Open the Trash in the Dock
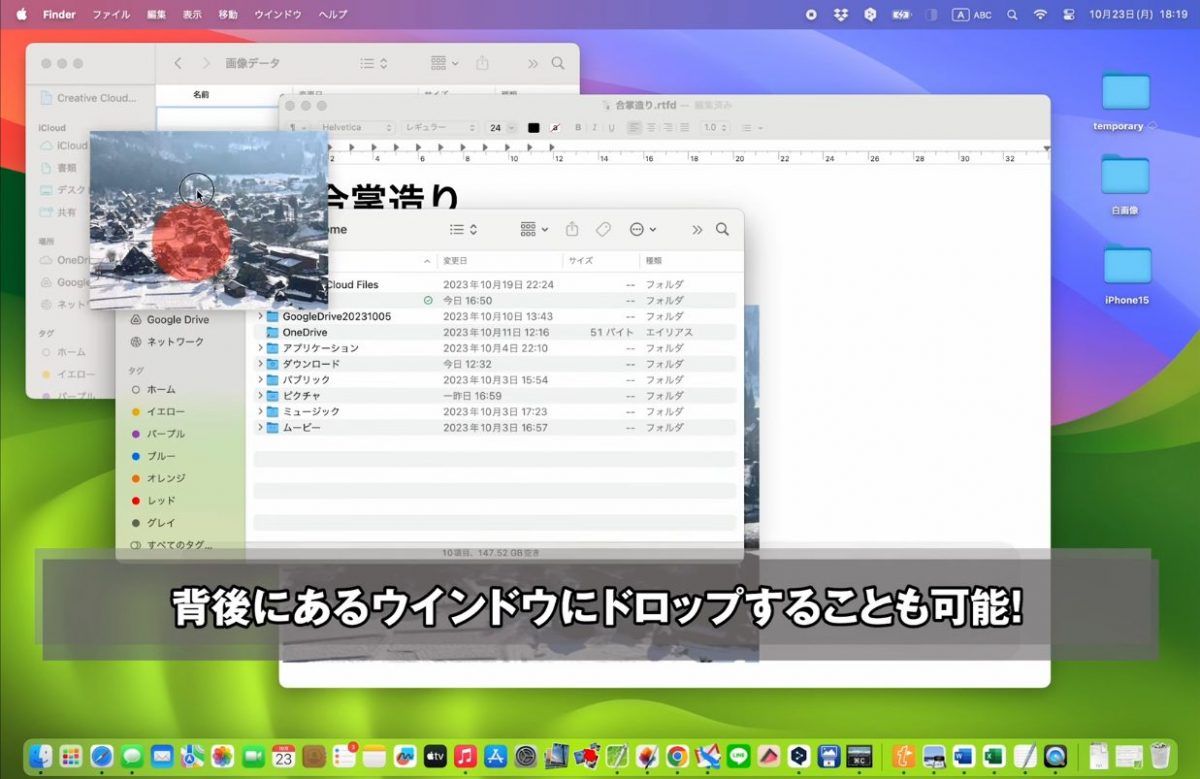This screenshot has width=1200, height=779. click(1160, 756)
